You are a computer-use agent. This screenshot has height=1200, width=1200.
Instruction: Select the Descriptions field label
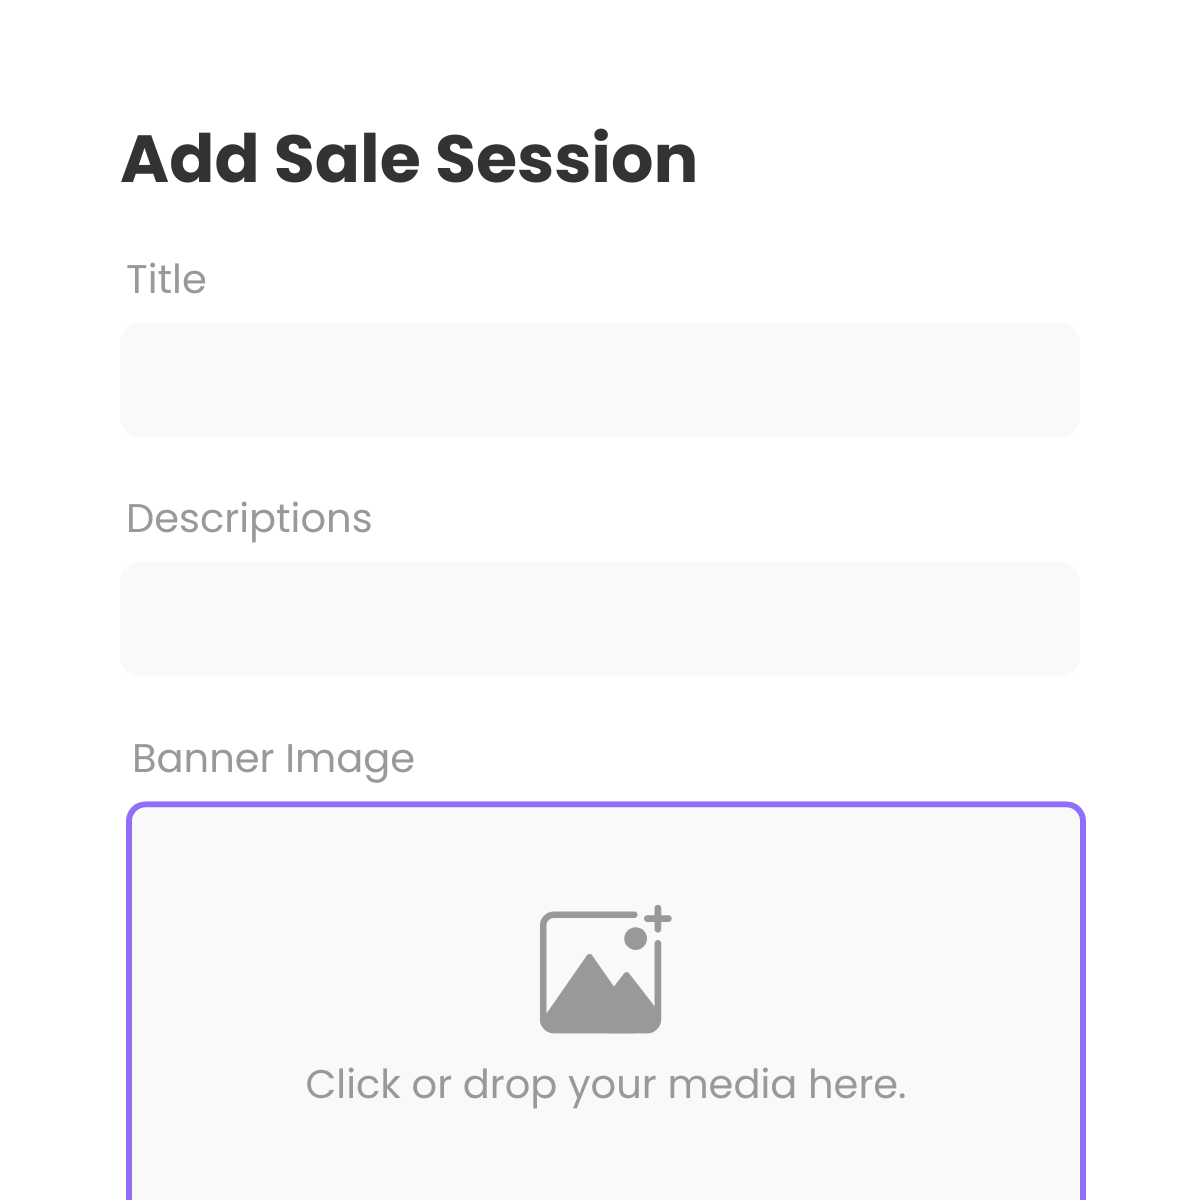click(249, 519)
